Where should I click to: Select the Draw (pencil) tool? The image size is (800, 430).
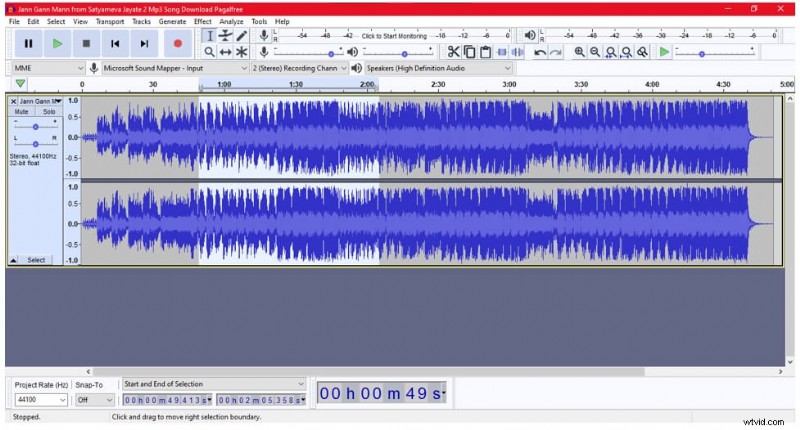tap(241, 36)
